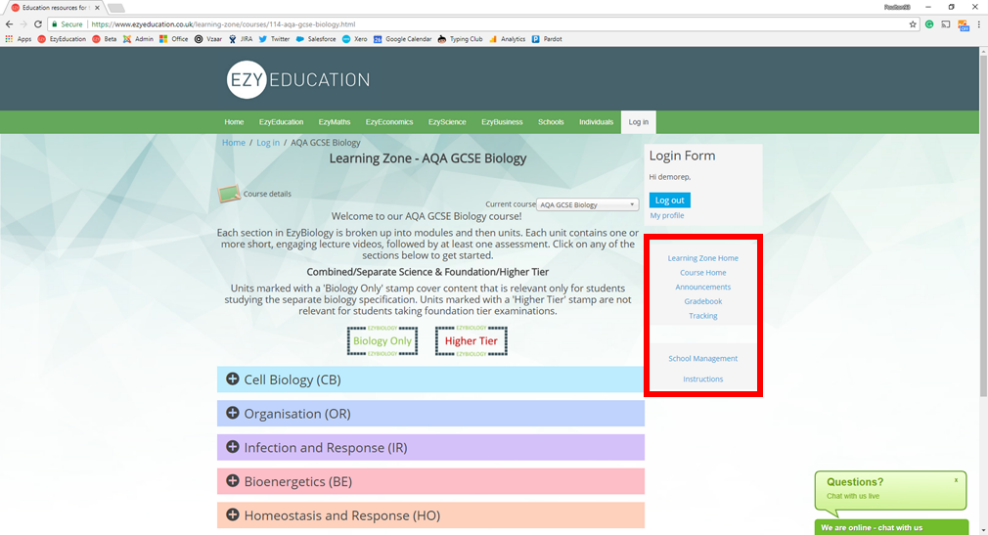Open the EzyBusiness nav menu item

[502, 122]
